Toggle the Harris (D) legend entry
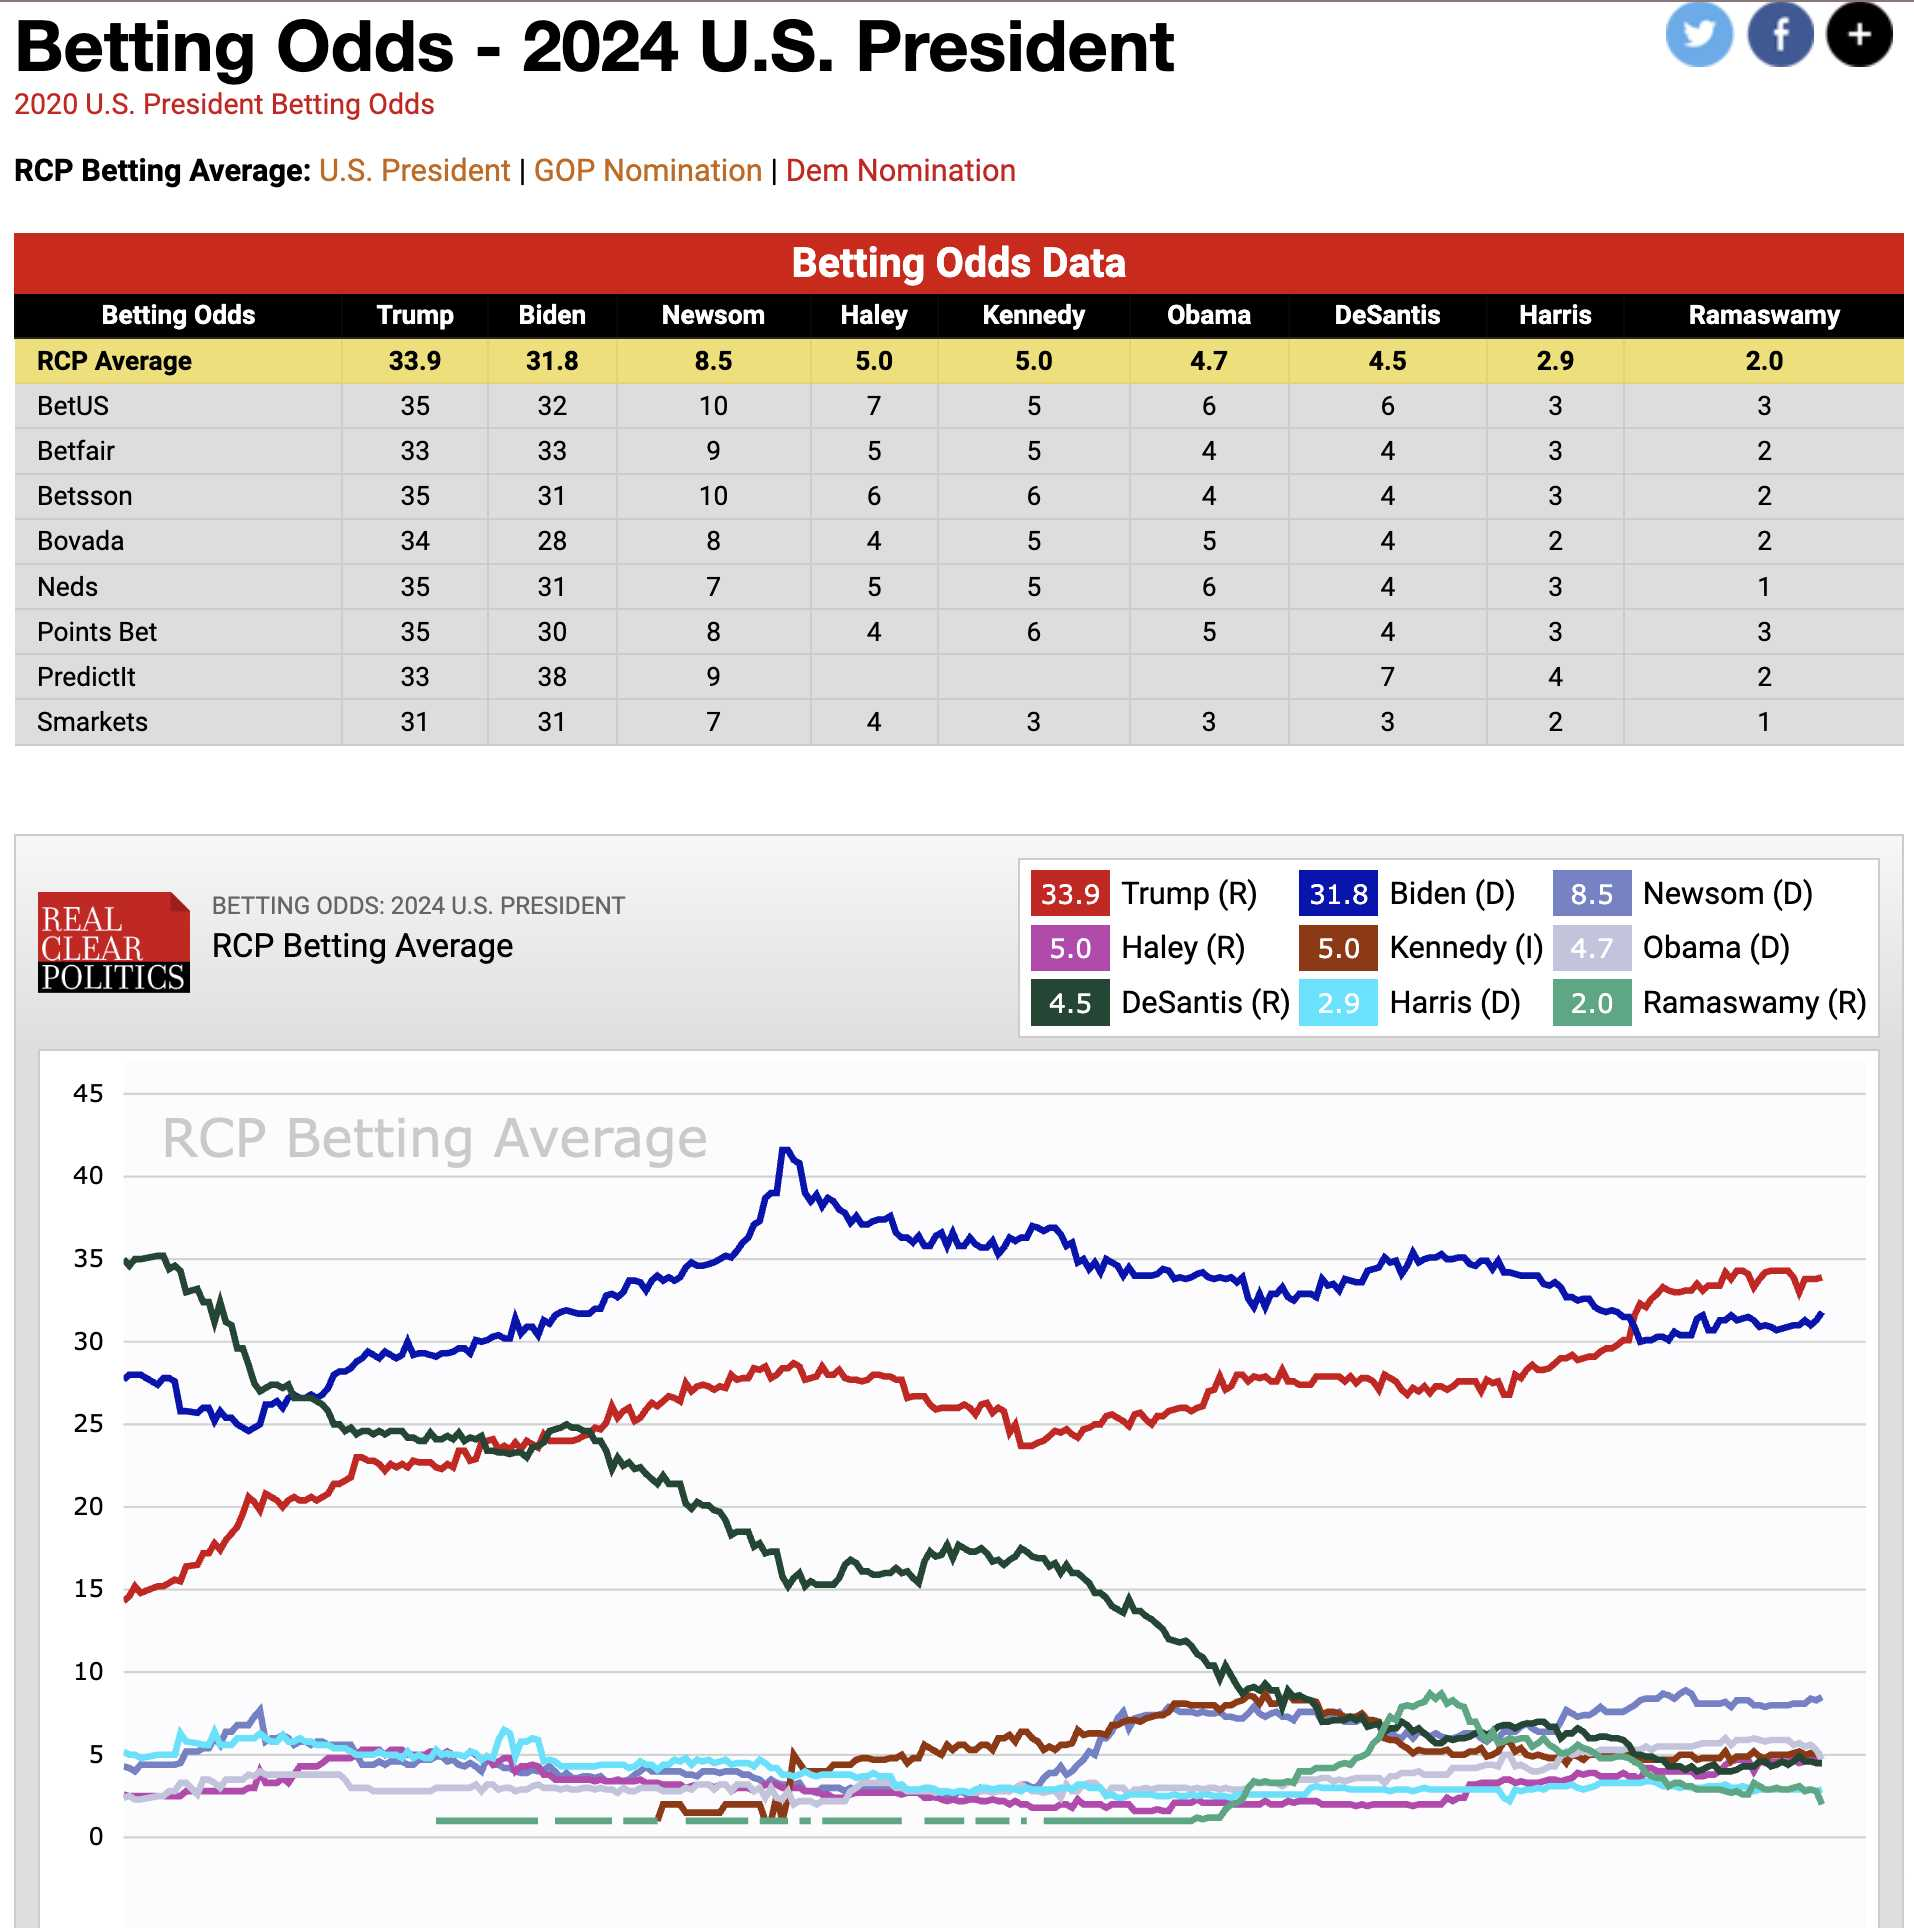The height and width of the screenshot is (1928, 1914). (x=1410, y=1002)
